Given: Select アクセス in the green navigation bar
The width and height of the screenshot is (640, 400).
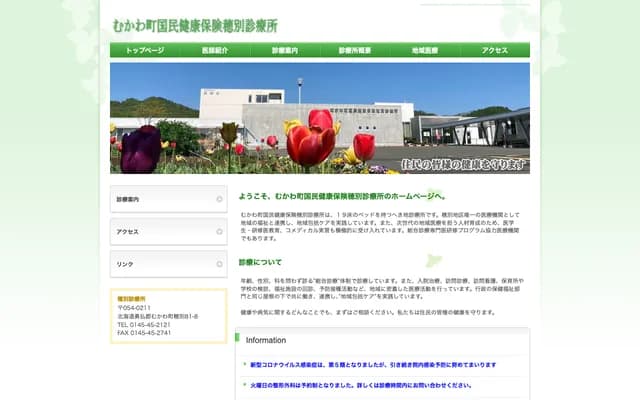Looking at the screenshot, I should click(495, 50).
